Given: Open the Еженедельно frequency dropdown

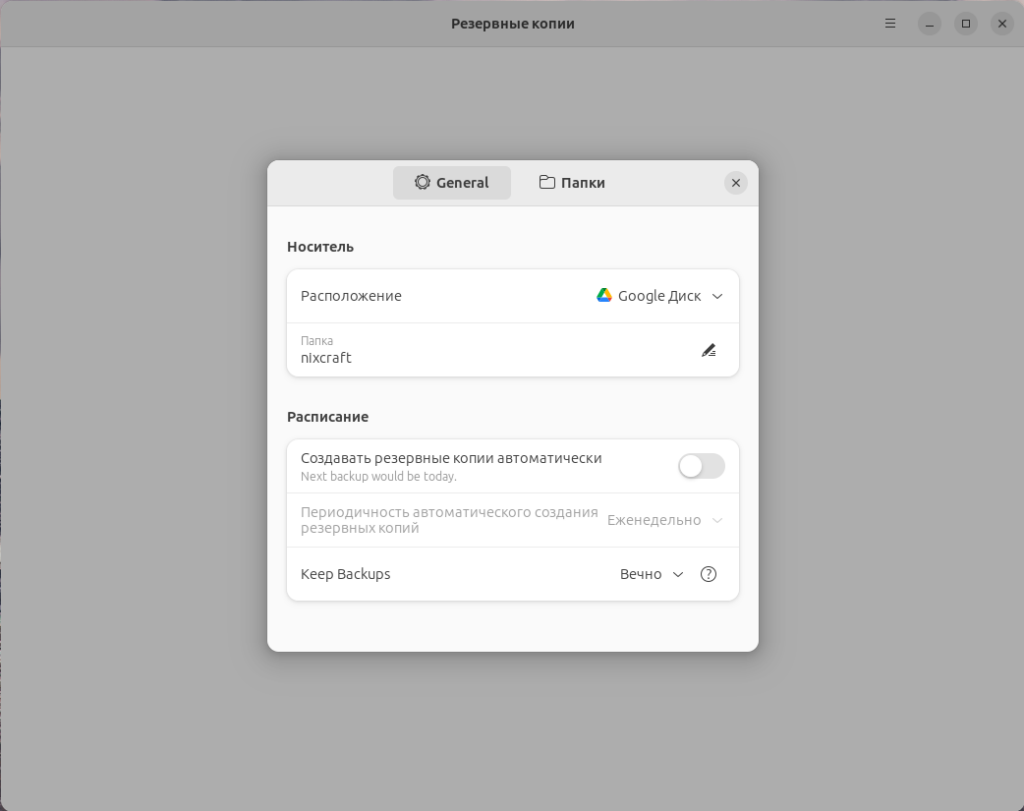Looking at the screenshot, I should point(665,520).
